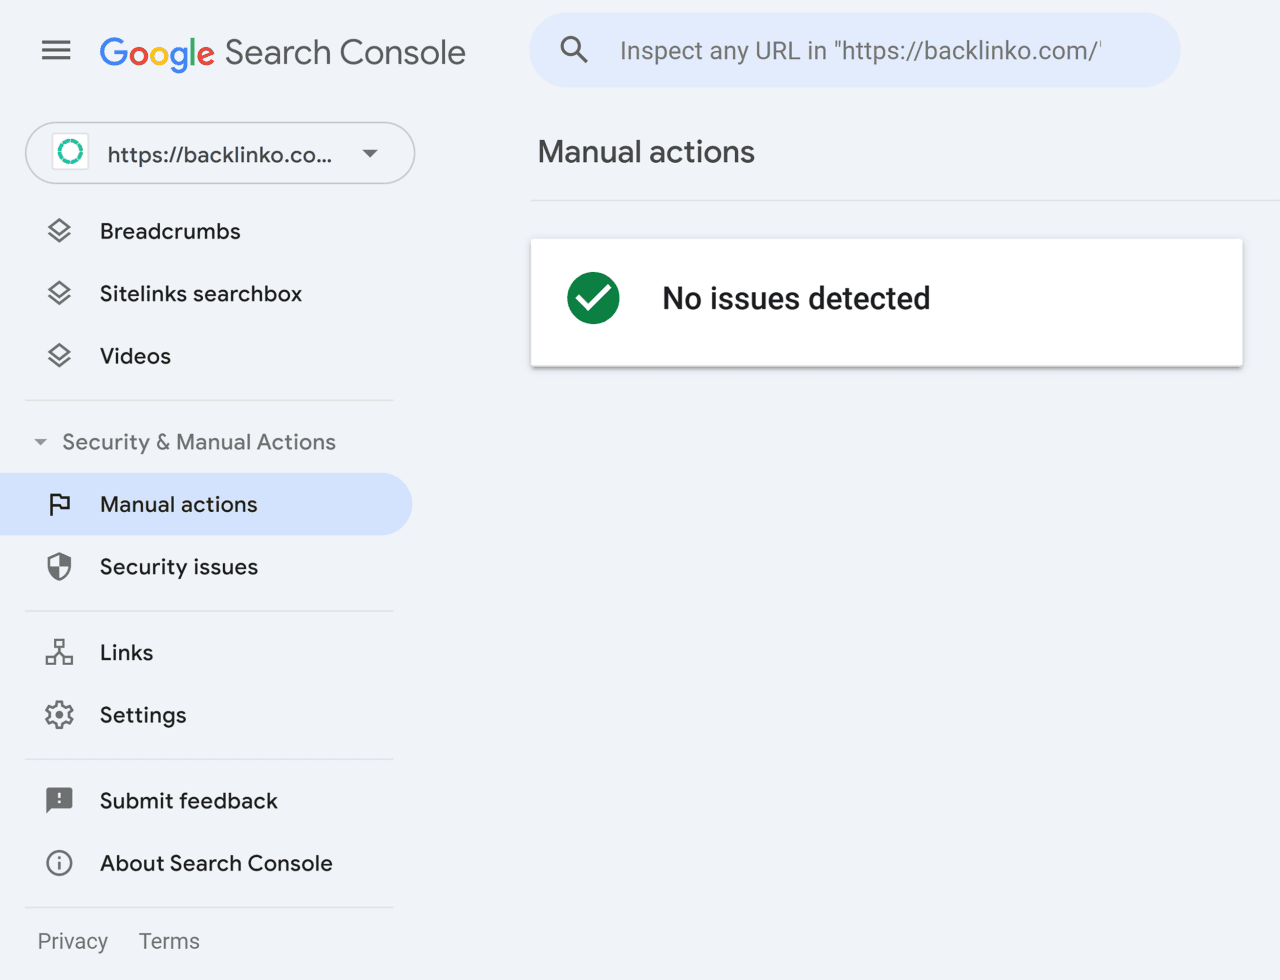Viewport: 1280px width, 980px height.
Task: Collapse the Security & Manual Actions section
Action: (x=40, y=442)
